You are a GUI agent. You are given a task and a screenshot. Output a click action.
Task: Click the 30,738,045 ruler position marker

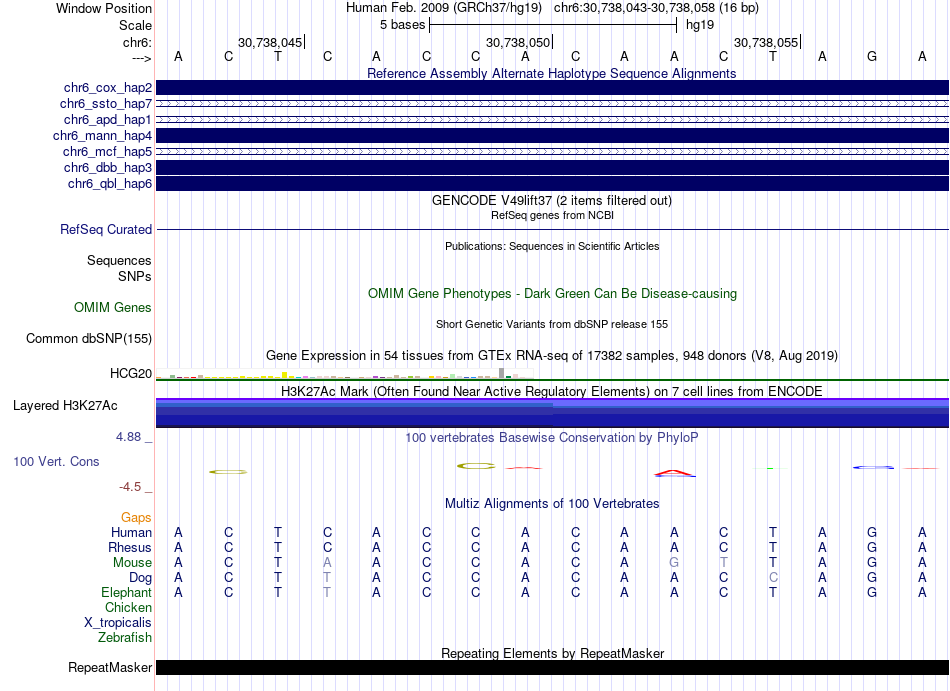click(x=271, y=42)
